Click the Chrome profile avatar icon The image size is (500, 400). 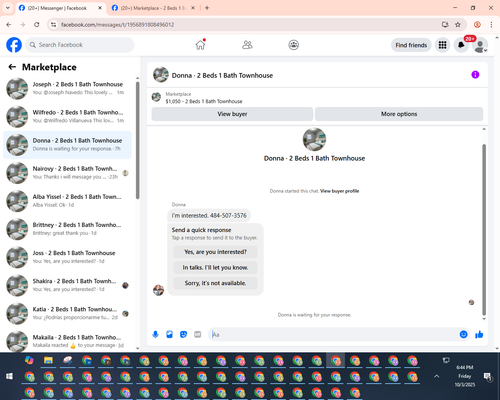tap(477, 25)
